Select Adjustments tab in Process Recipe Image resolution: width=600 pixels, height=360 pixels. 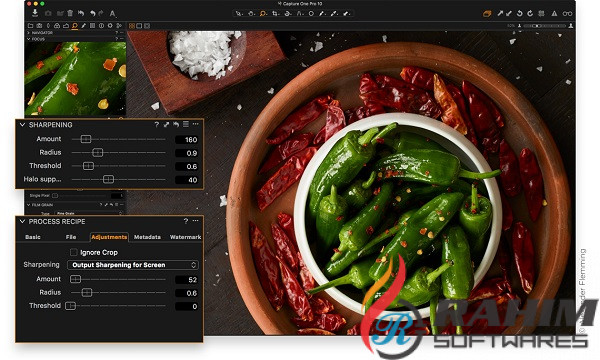(x=109, y=237)
